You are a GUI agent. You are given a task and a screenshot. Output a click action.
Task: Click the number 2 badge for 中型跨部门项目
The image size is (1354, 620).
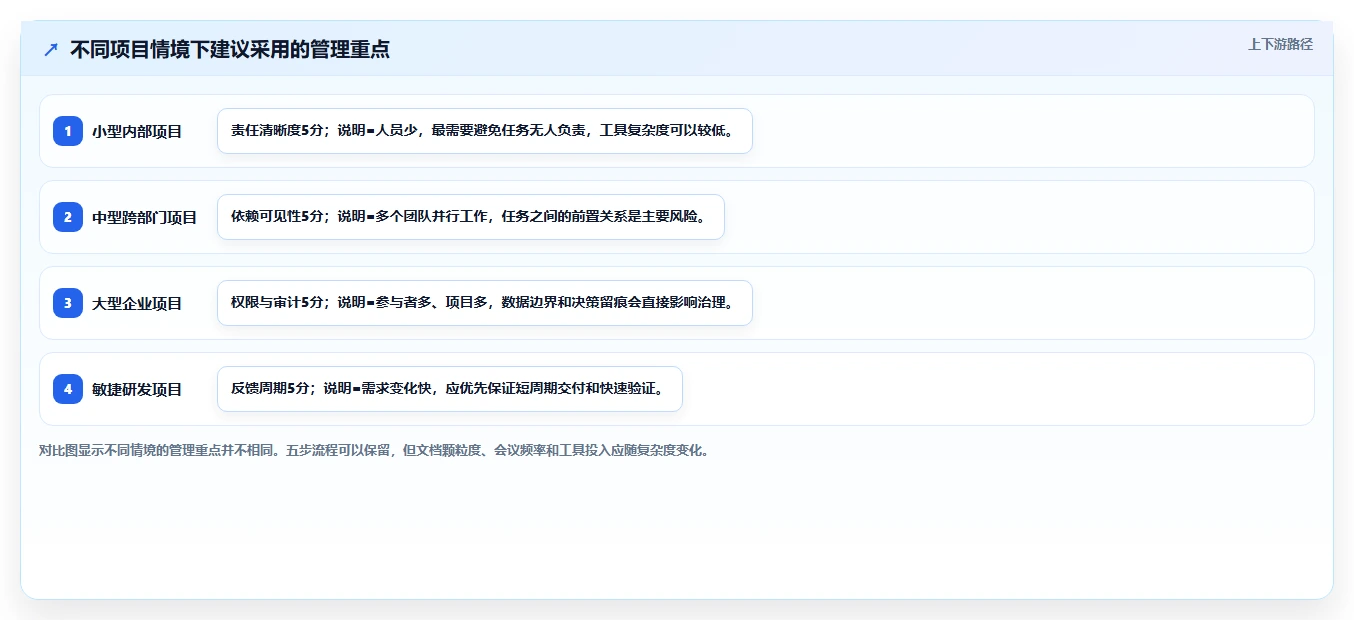click(x=68, y=217)
